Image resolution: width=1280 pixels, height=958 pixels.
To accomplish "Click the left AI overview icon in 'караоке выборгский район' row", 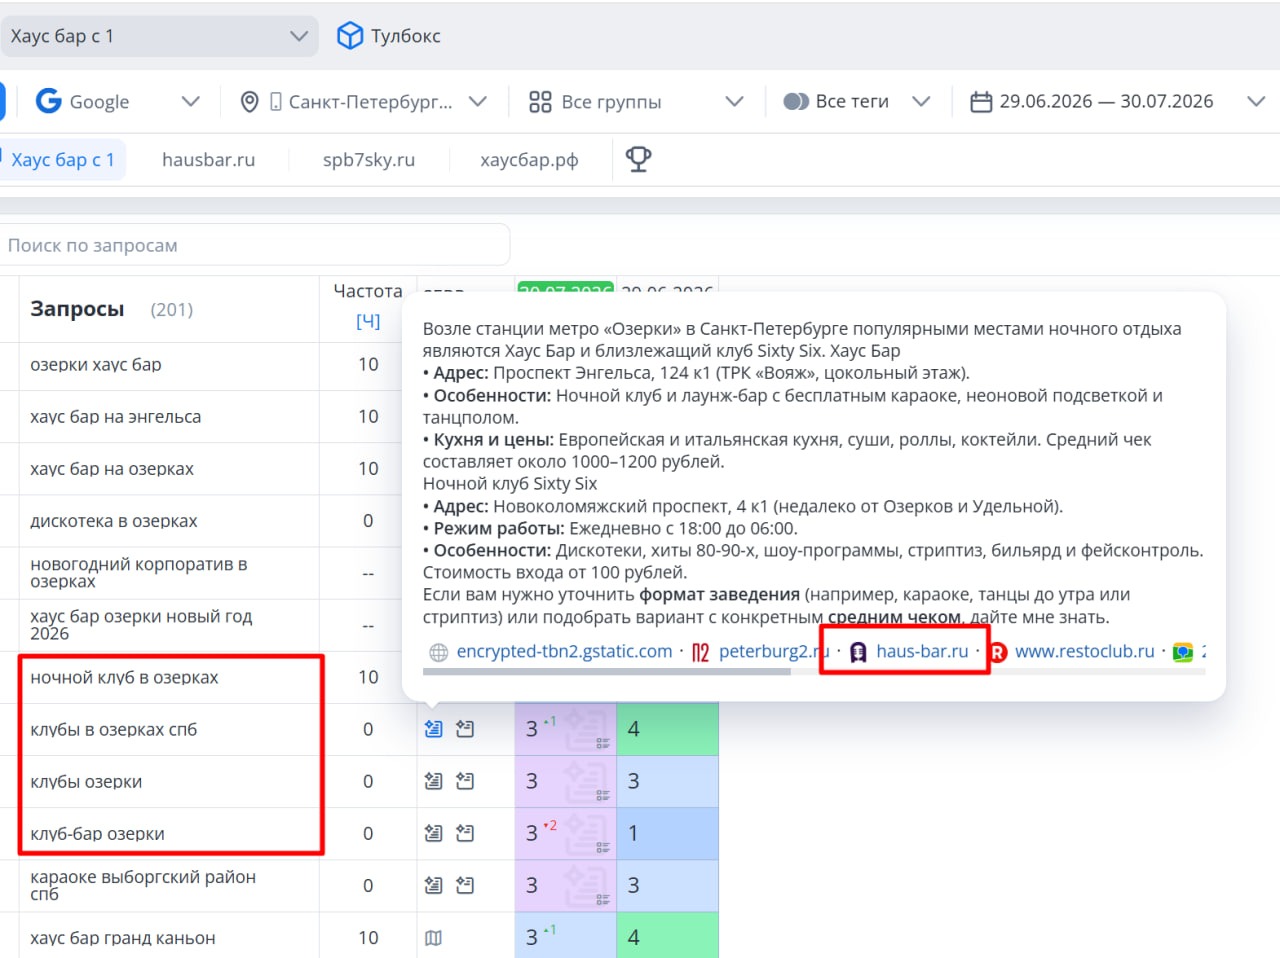I will click(x=433, y=885).
